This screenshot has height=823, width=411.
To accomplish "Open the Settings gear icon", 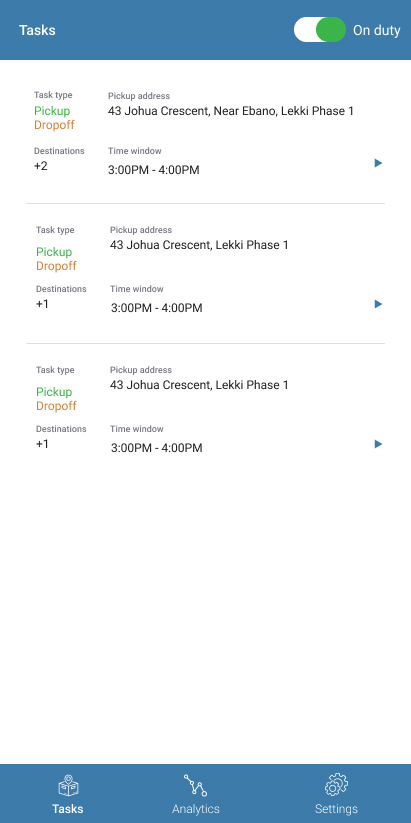I will 336,785.
